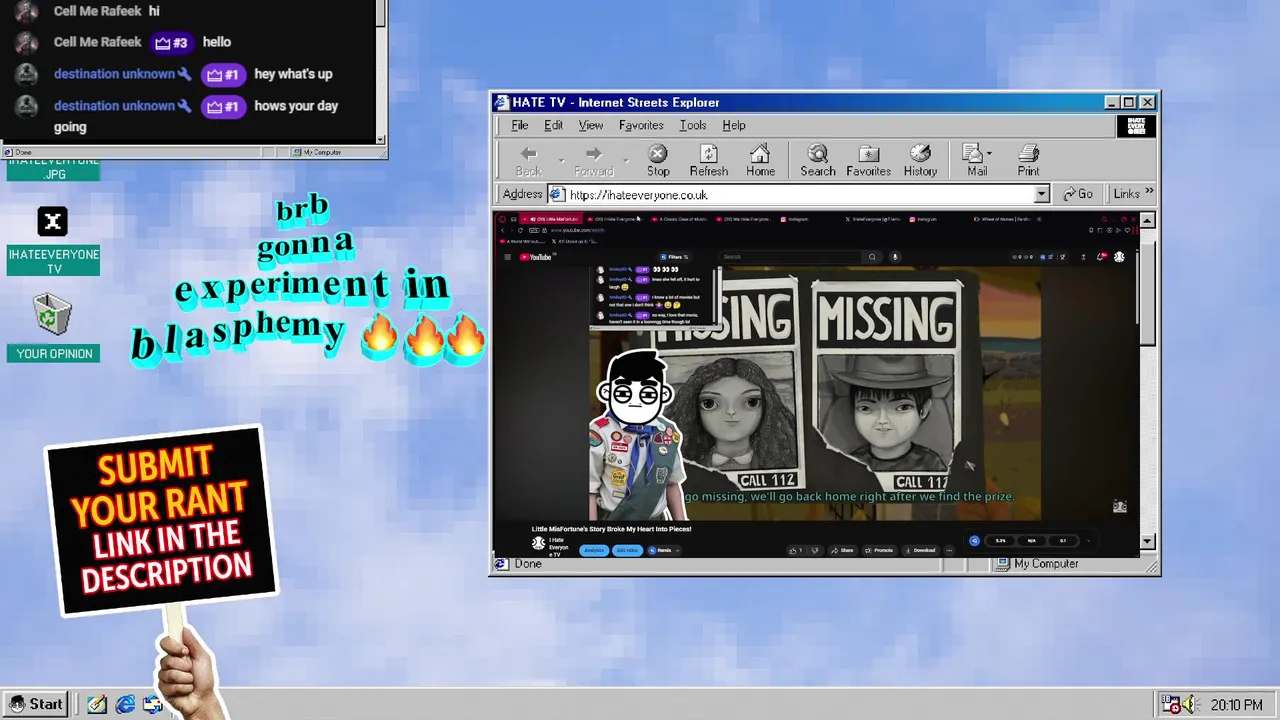Viewport: 1280px width, 720px height.
Task: Click the notepad quick launch icon
Action: tap(96, 704)
